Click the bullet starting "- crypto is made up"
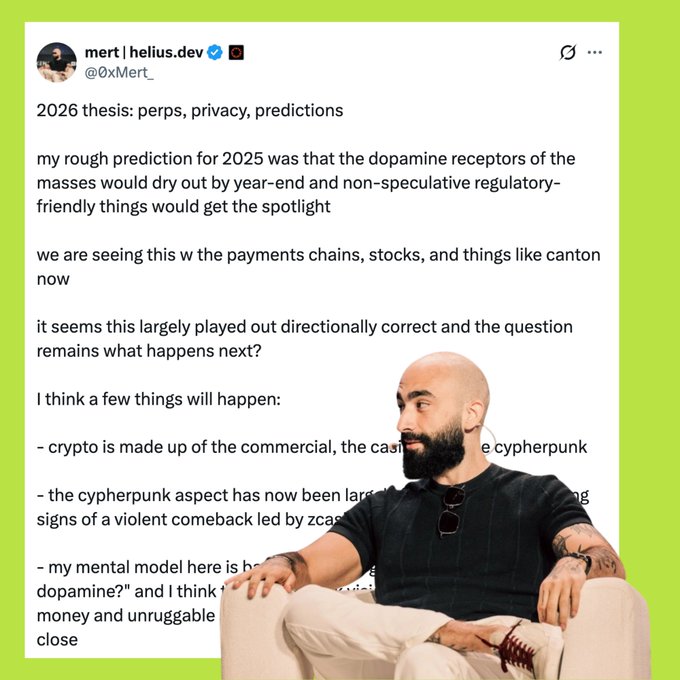Image resolution: width=680 pixels, height=680 pixels. pyautogui.click(x=200, y=447)
